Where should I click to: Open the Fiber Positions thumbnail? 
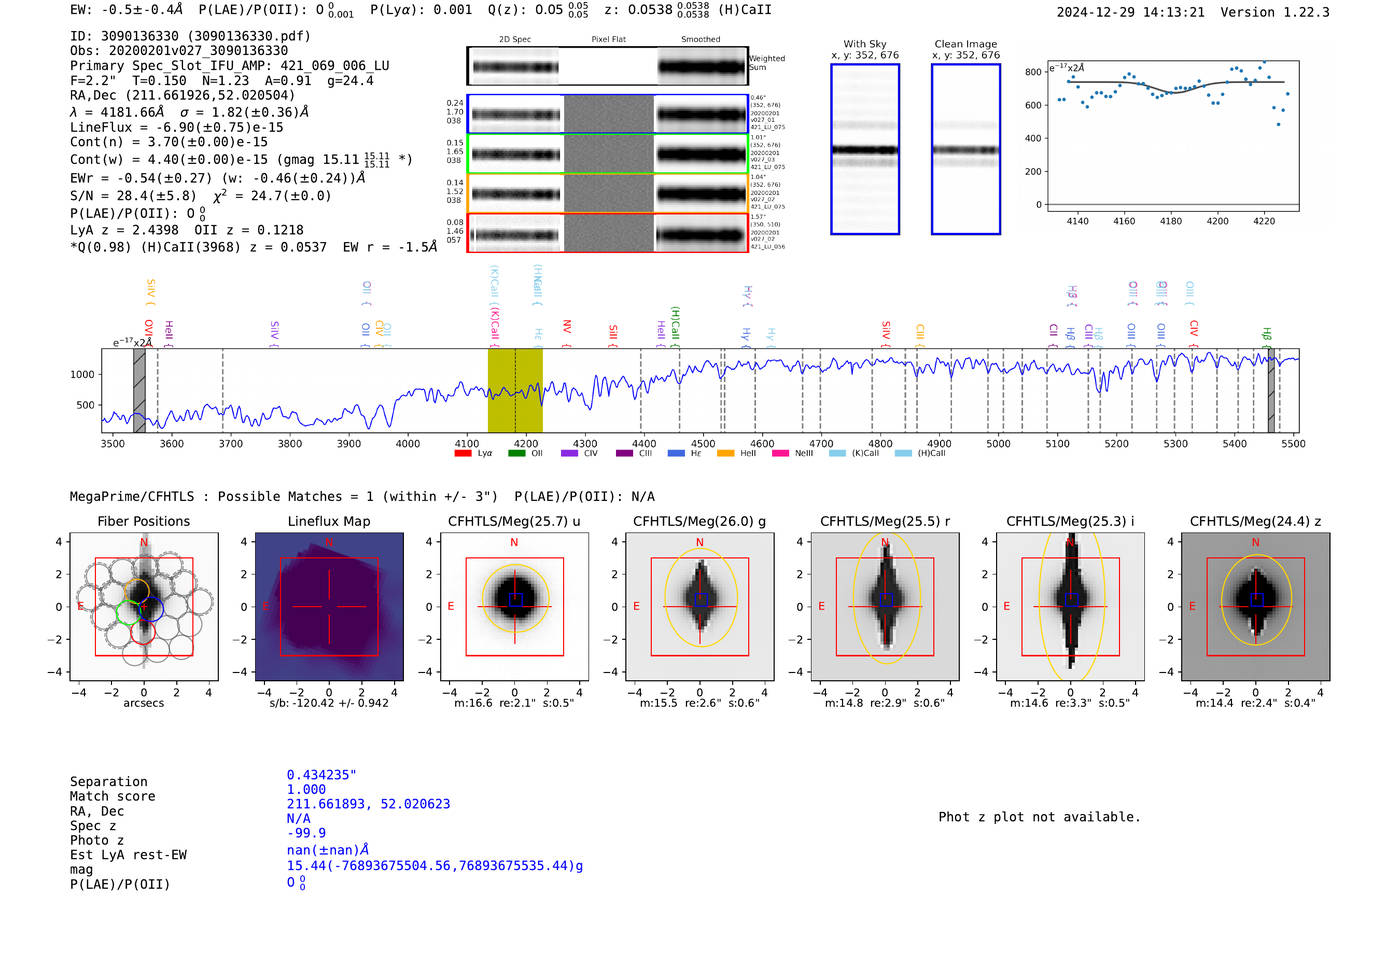pos(144,607)
